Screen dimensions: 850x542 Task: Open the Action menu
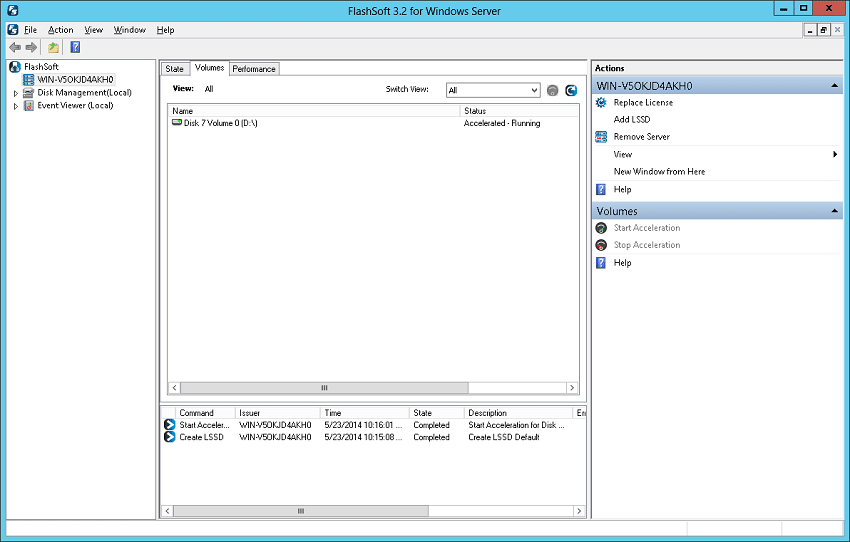coord(60,30)
